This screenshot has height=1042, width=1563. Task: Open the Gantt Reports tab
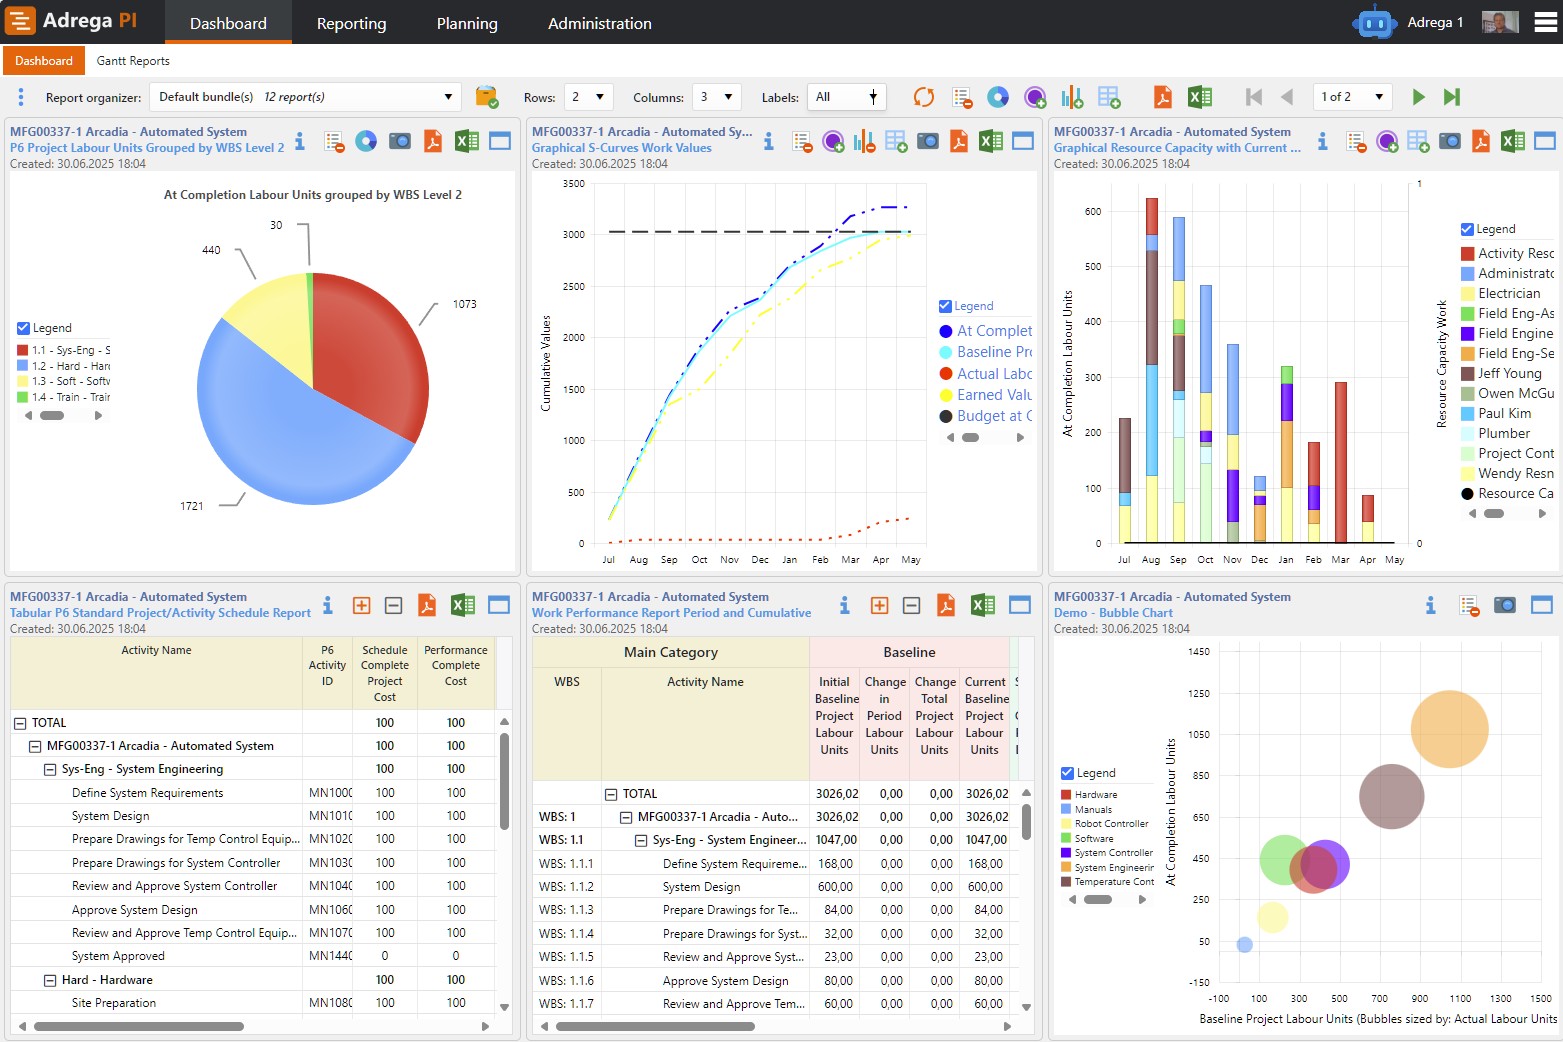tap(132, 60)
